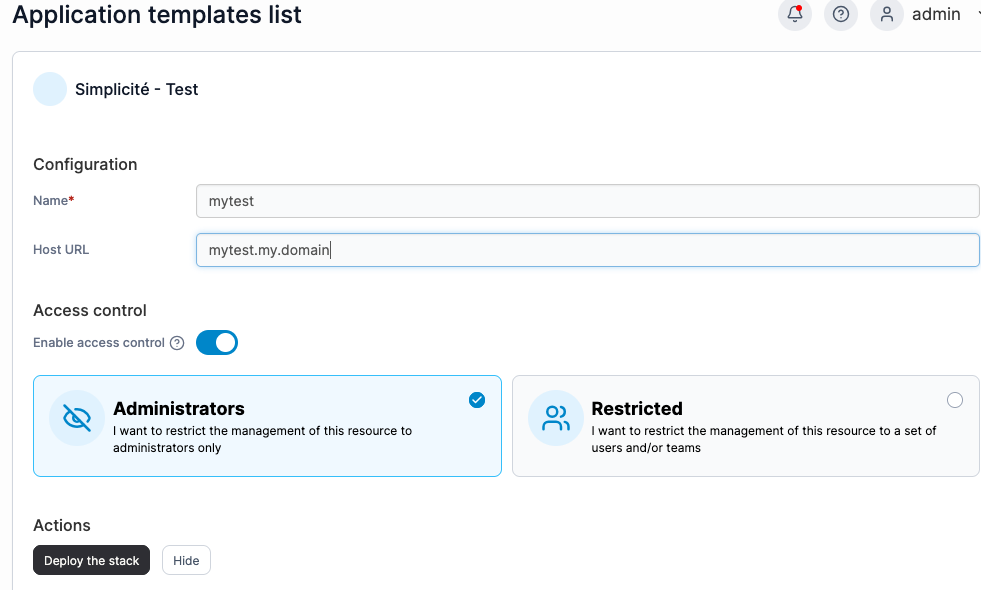Viewport: 981px width, 590px height.
Task: Click the admin user avatar icon
Action: click(x=887, y=14)
